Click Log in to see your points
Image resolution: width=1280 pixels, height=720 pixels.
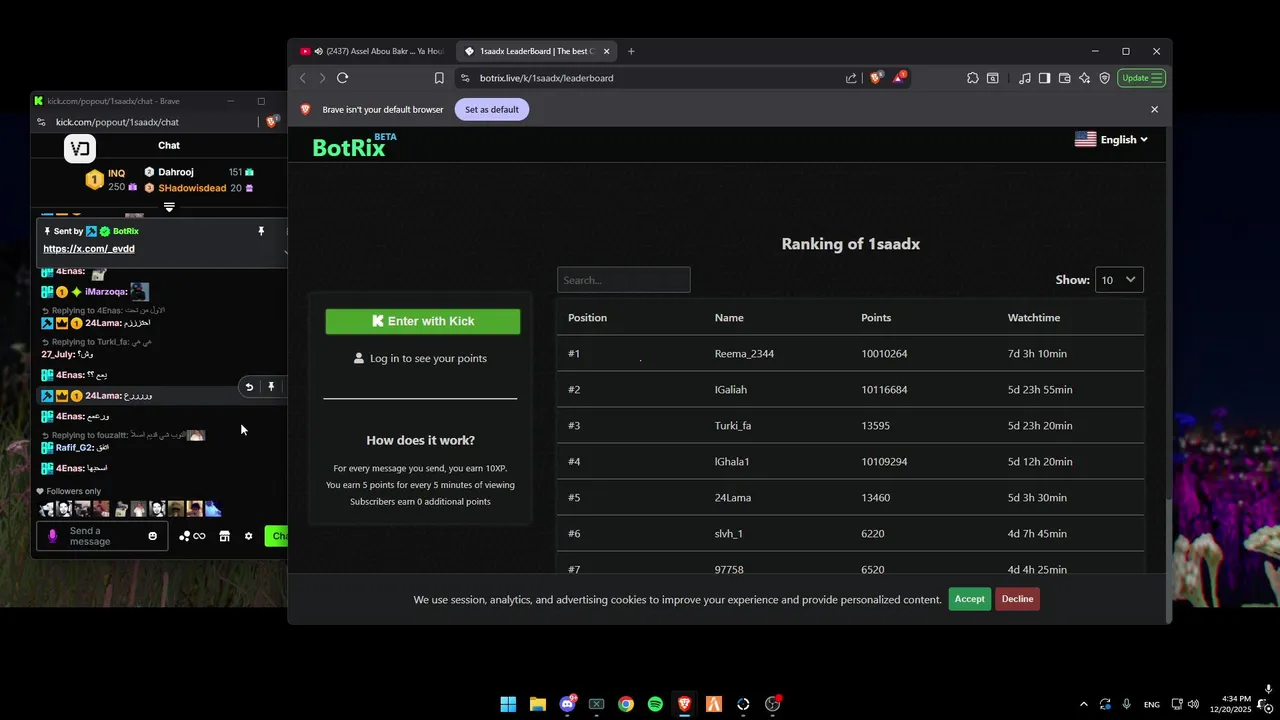[420, 358]
